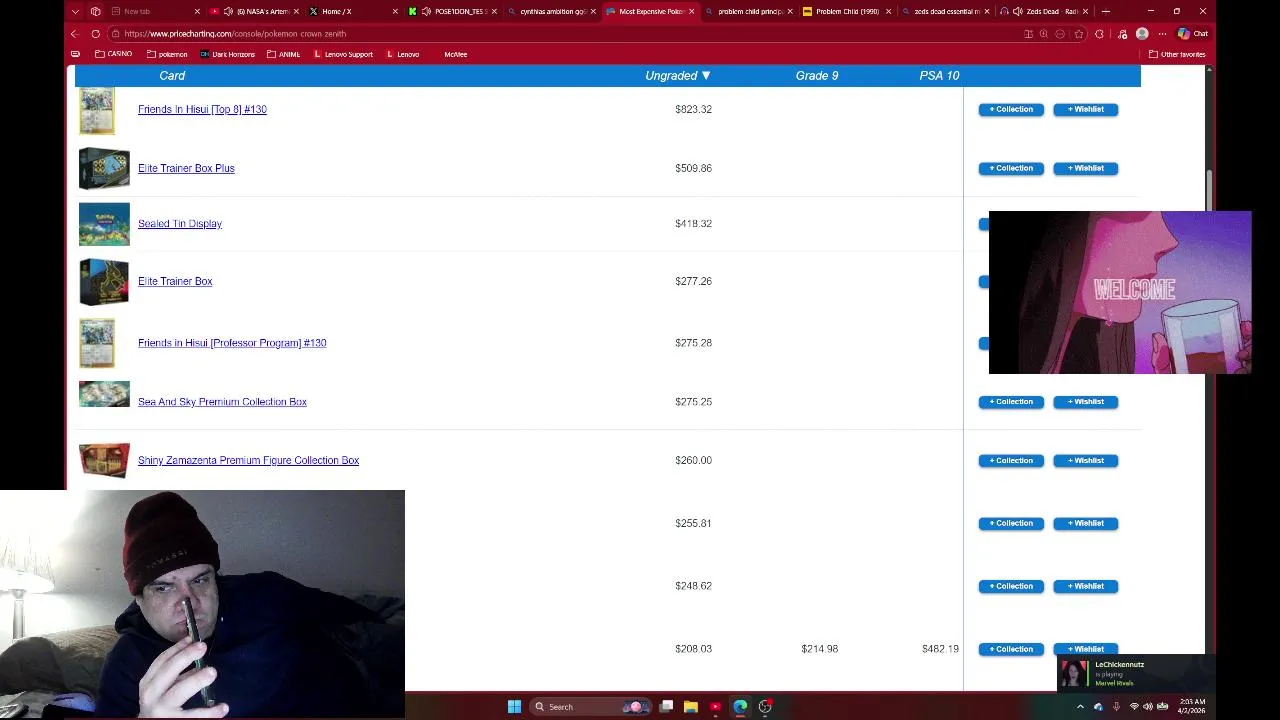Click the pricecharting URL address bar
The width and height of the screenshot is (1280, 720).
tap(560, 34)
